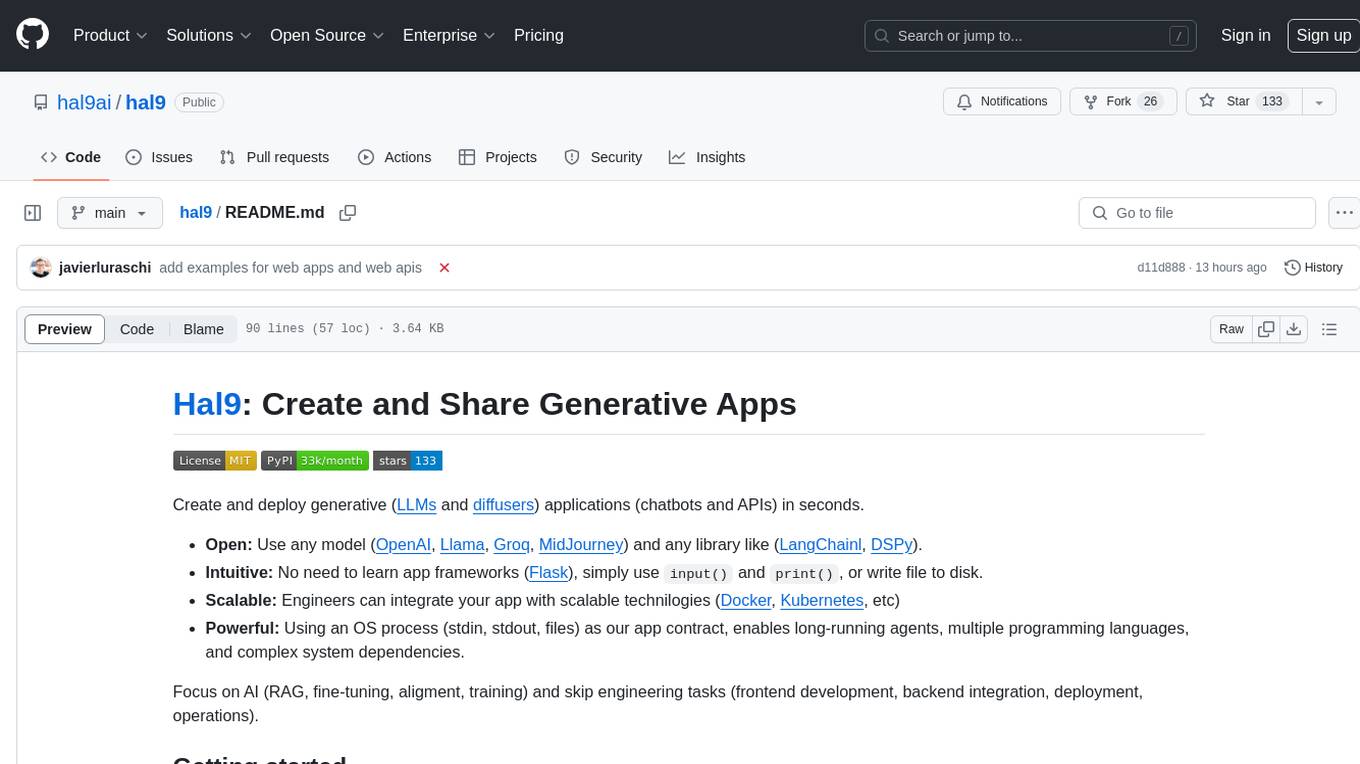Open the Llama link
The height and width of the screenshot is (764, 1360).
point(462,545)
